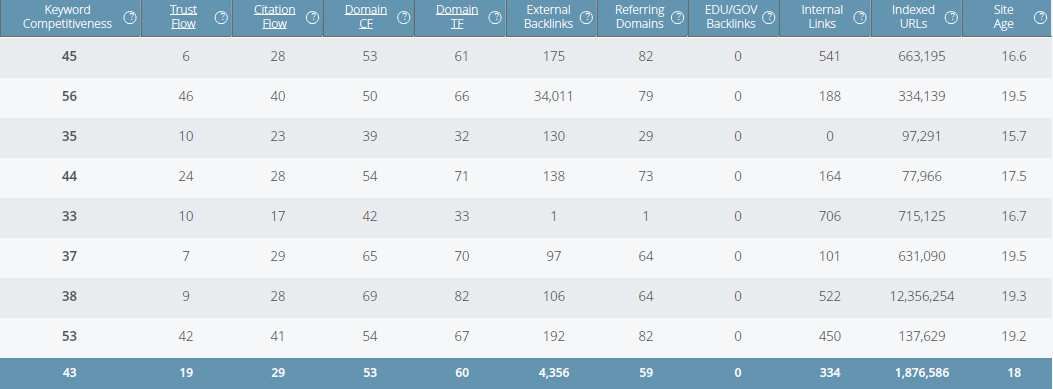
Task: Click indexed URLs value 631,090
Action: pos(921,256)
